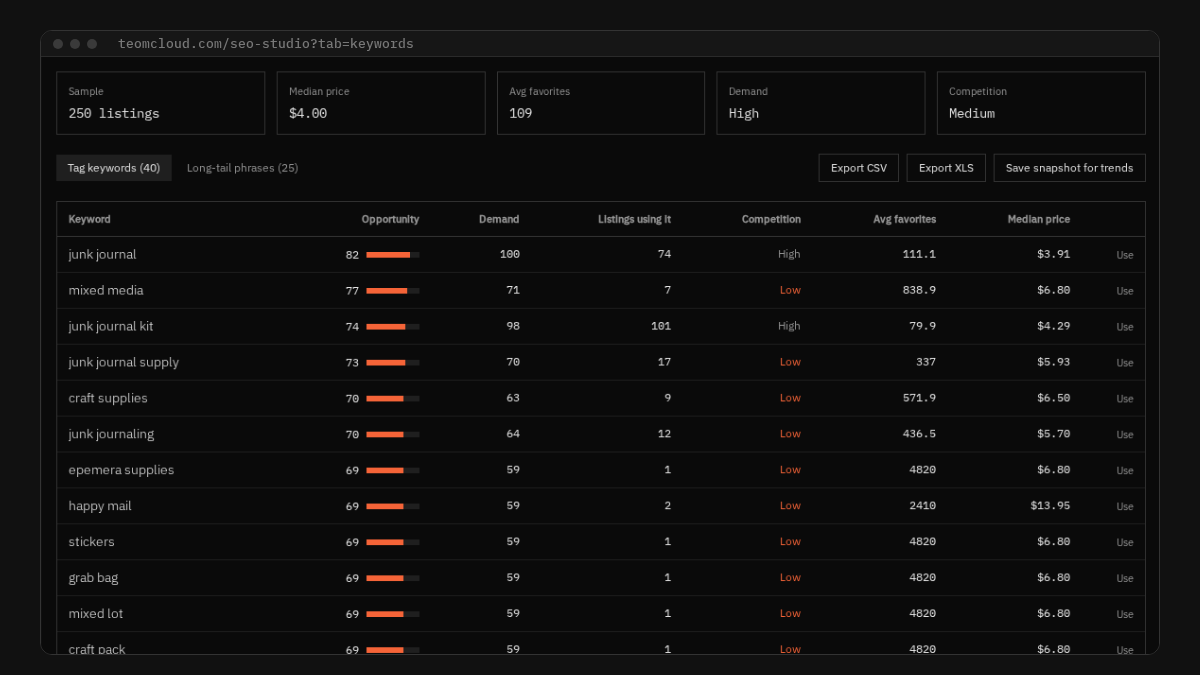Click keyword 'stickers'
The width and height of the screenshot is (1200, 675).
click(92, 543)
